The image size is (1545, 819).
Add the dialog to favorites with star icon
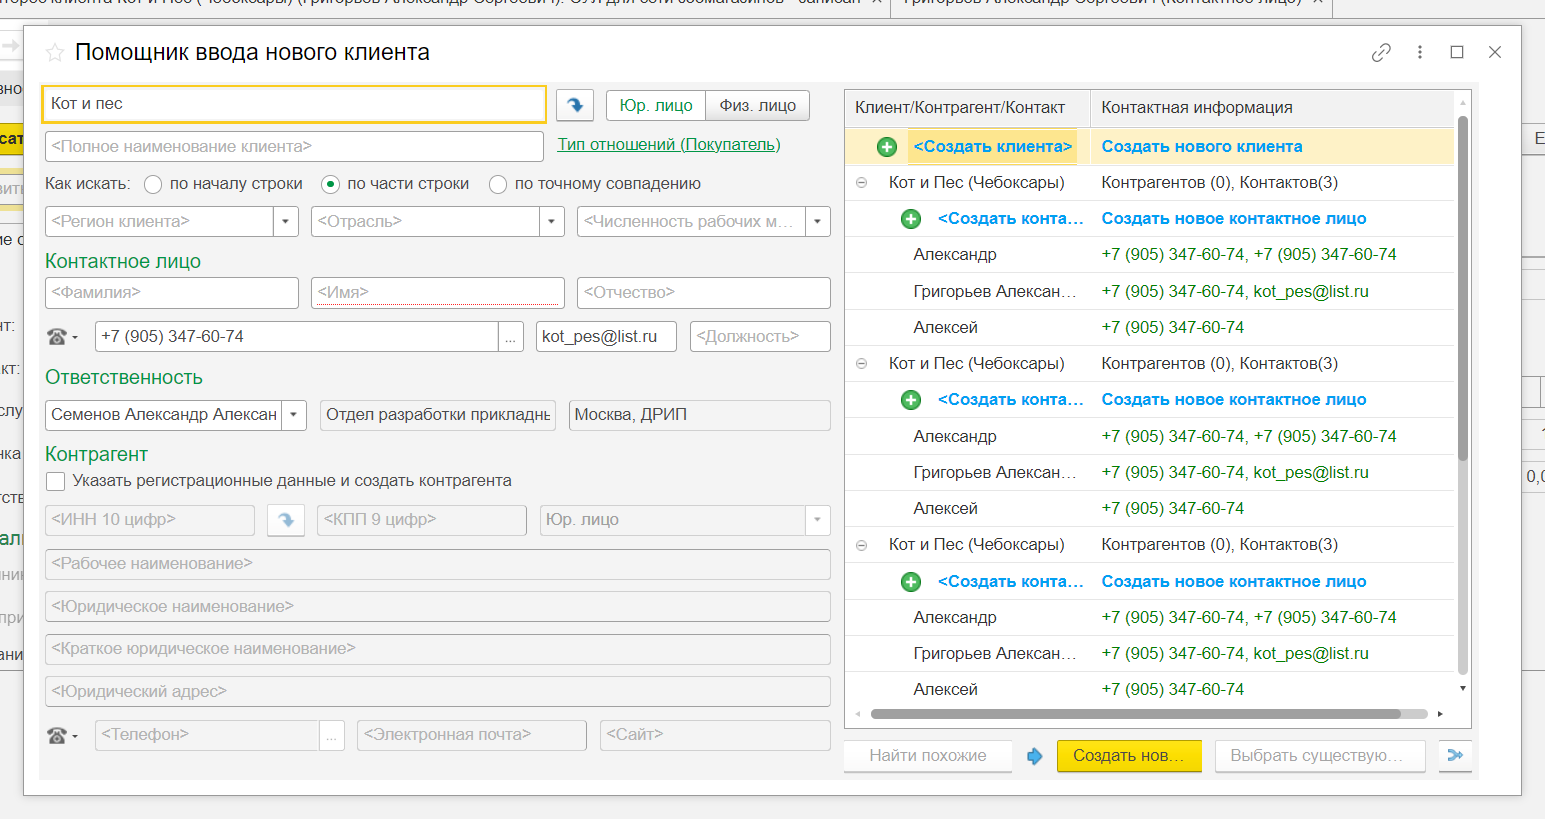[x=55, y=53]
